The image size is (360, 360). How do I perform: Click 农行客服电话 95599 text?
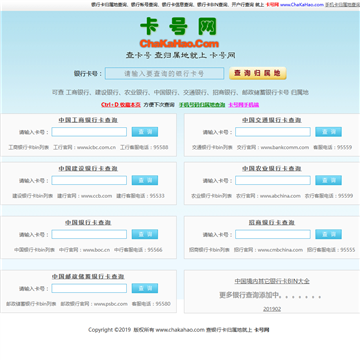click(x=329, y=196)
